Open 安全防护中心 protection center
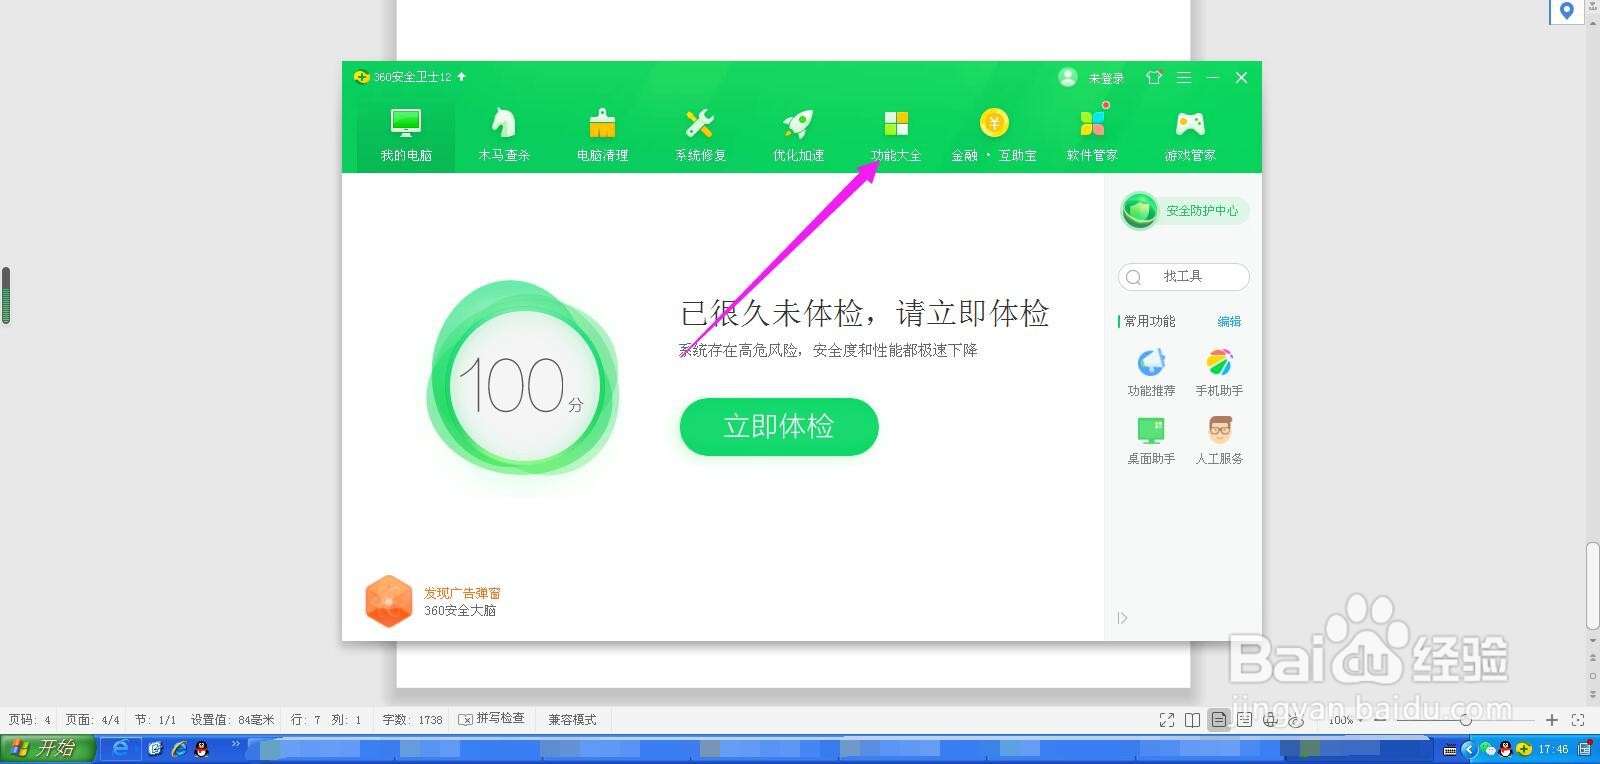Image resolution: width=1600 pixels, height=764 pixels. click(x=1186, y=211)
